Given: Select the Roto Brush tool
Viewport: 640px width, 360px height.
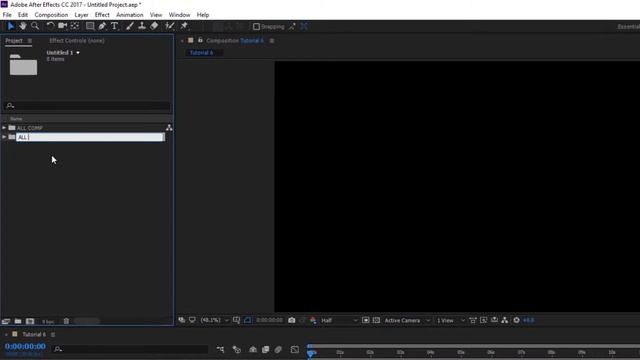Looking at the screenshot, I should 170,26.
